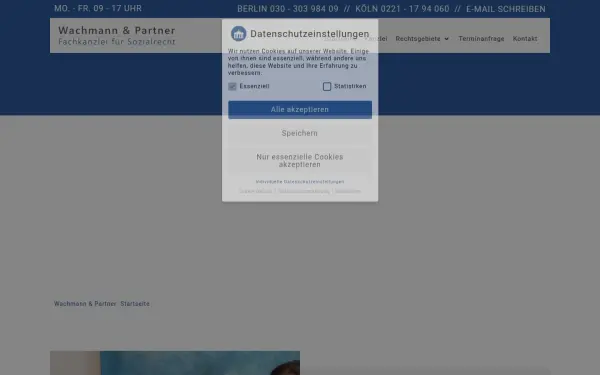
Task: Click the Alle akzeptieren button
Action: [300, 109]
